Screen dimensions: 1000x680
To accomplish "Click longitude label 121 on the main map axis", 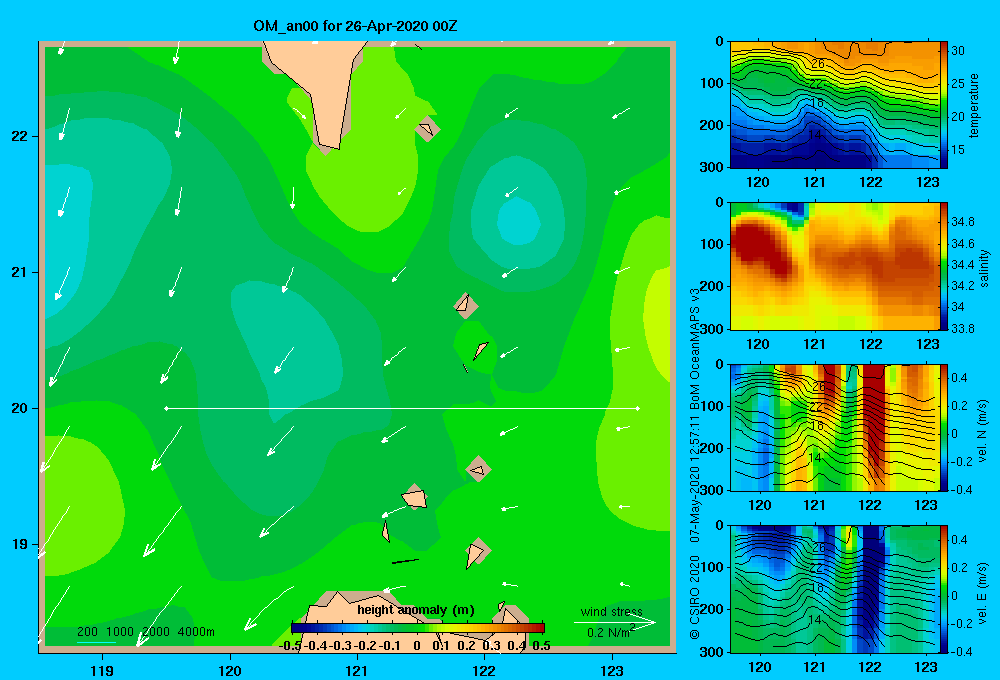I will tap(357, 670).
